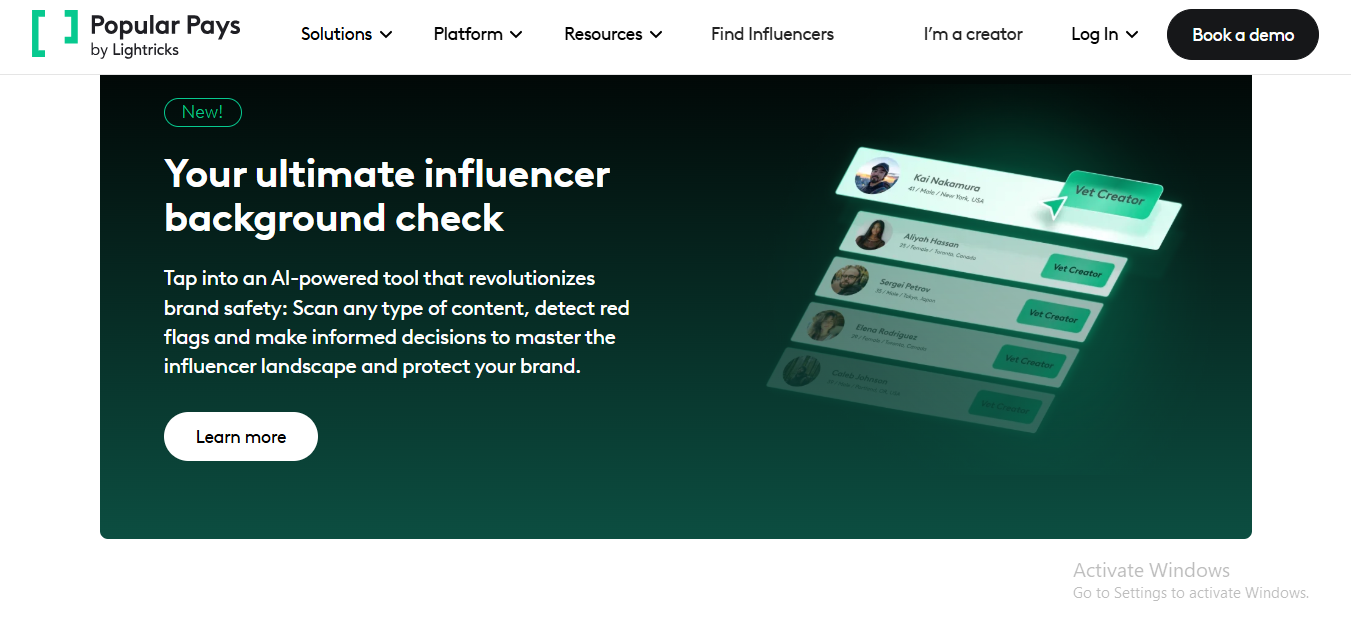Click the Learn more button
This screenshot has height=630, width=1351.
(241, 437)
